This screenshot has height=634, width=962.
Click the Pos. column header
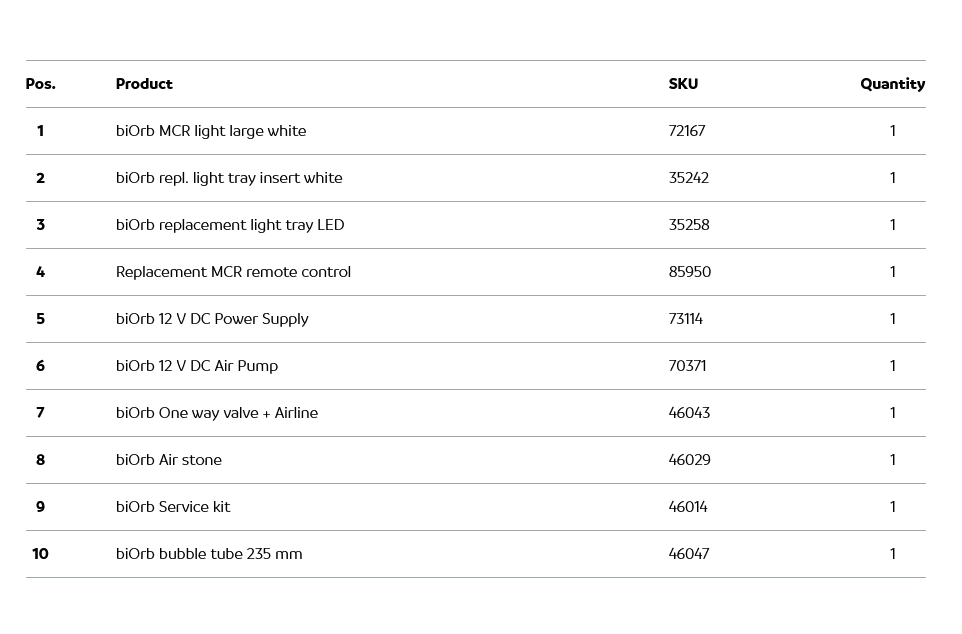coord(40,84)
